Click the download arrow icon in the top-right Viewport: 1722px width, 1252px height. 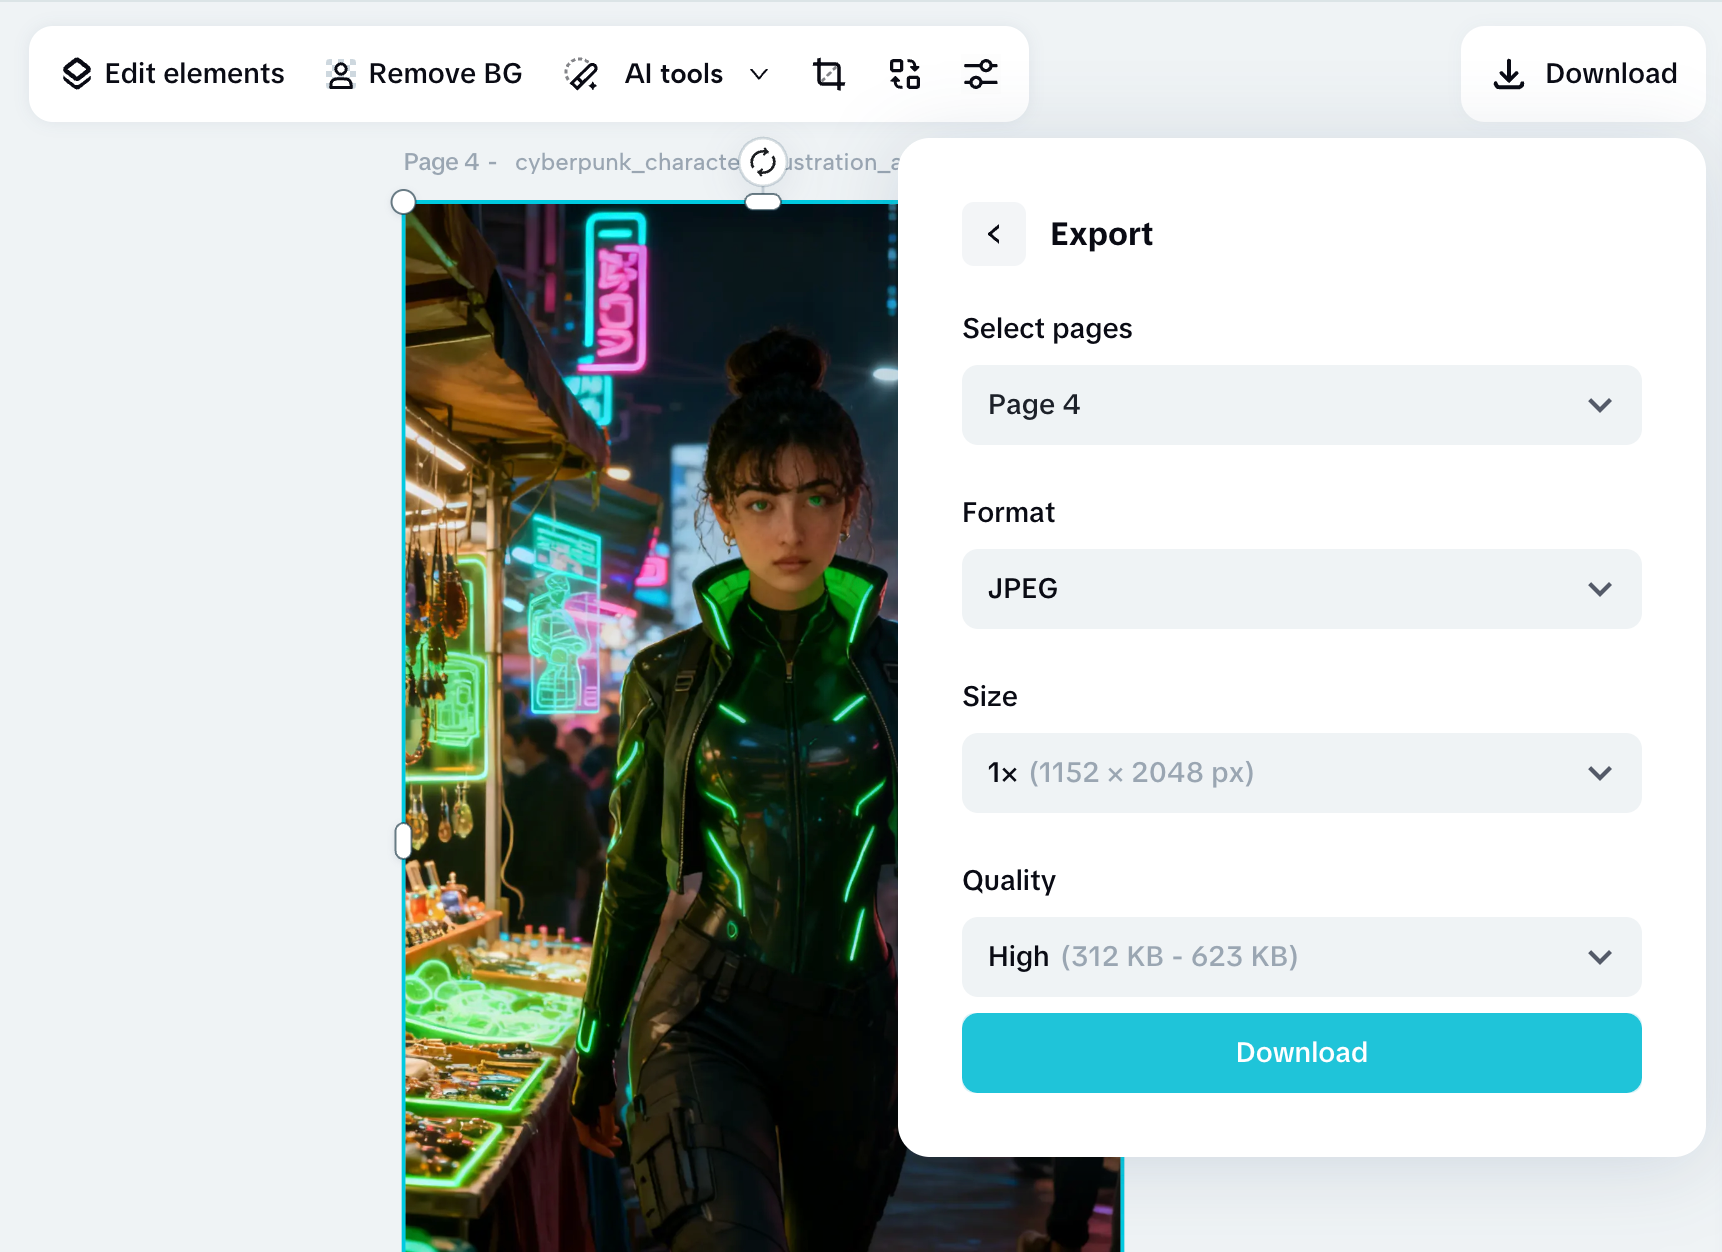click(1509, 74)
